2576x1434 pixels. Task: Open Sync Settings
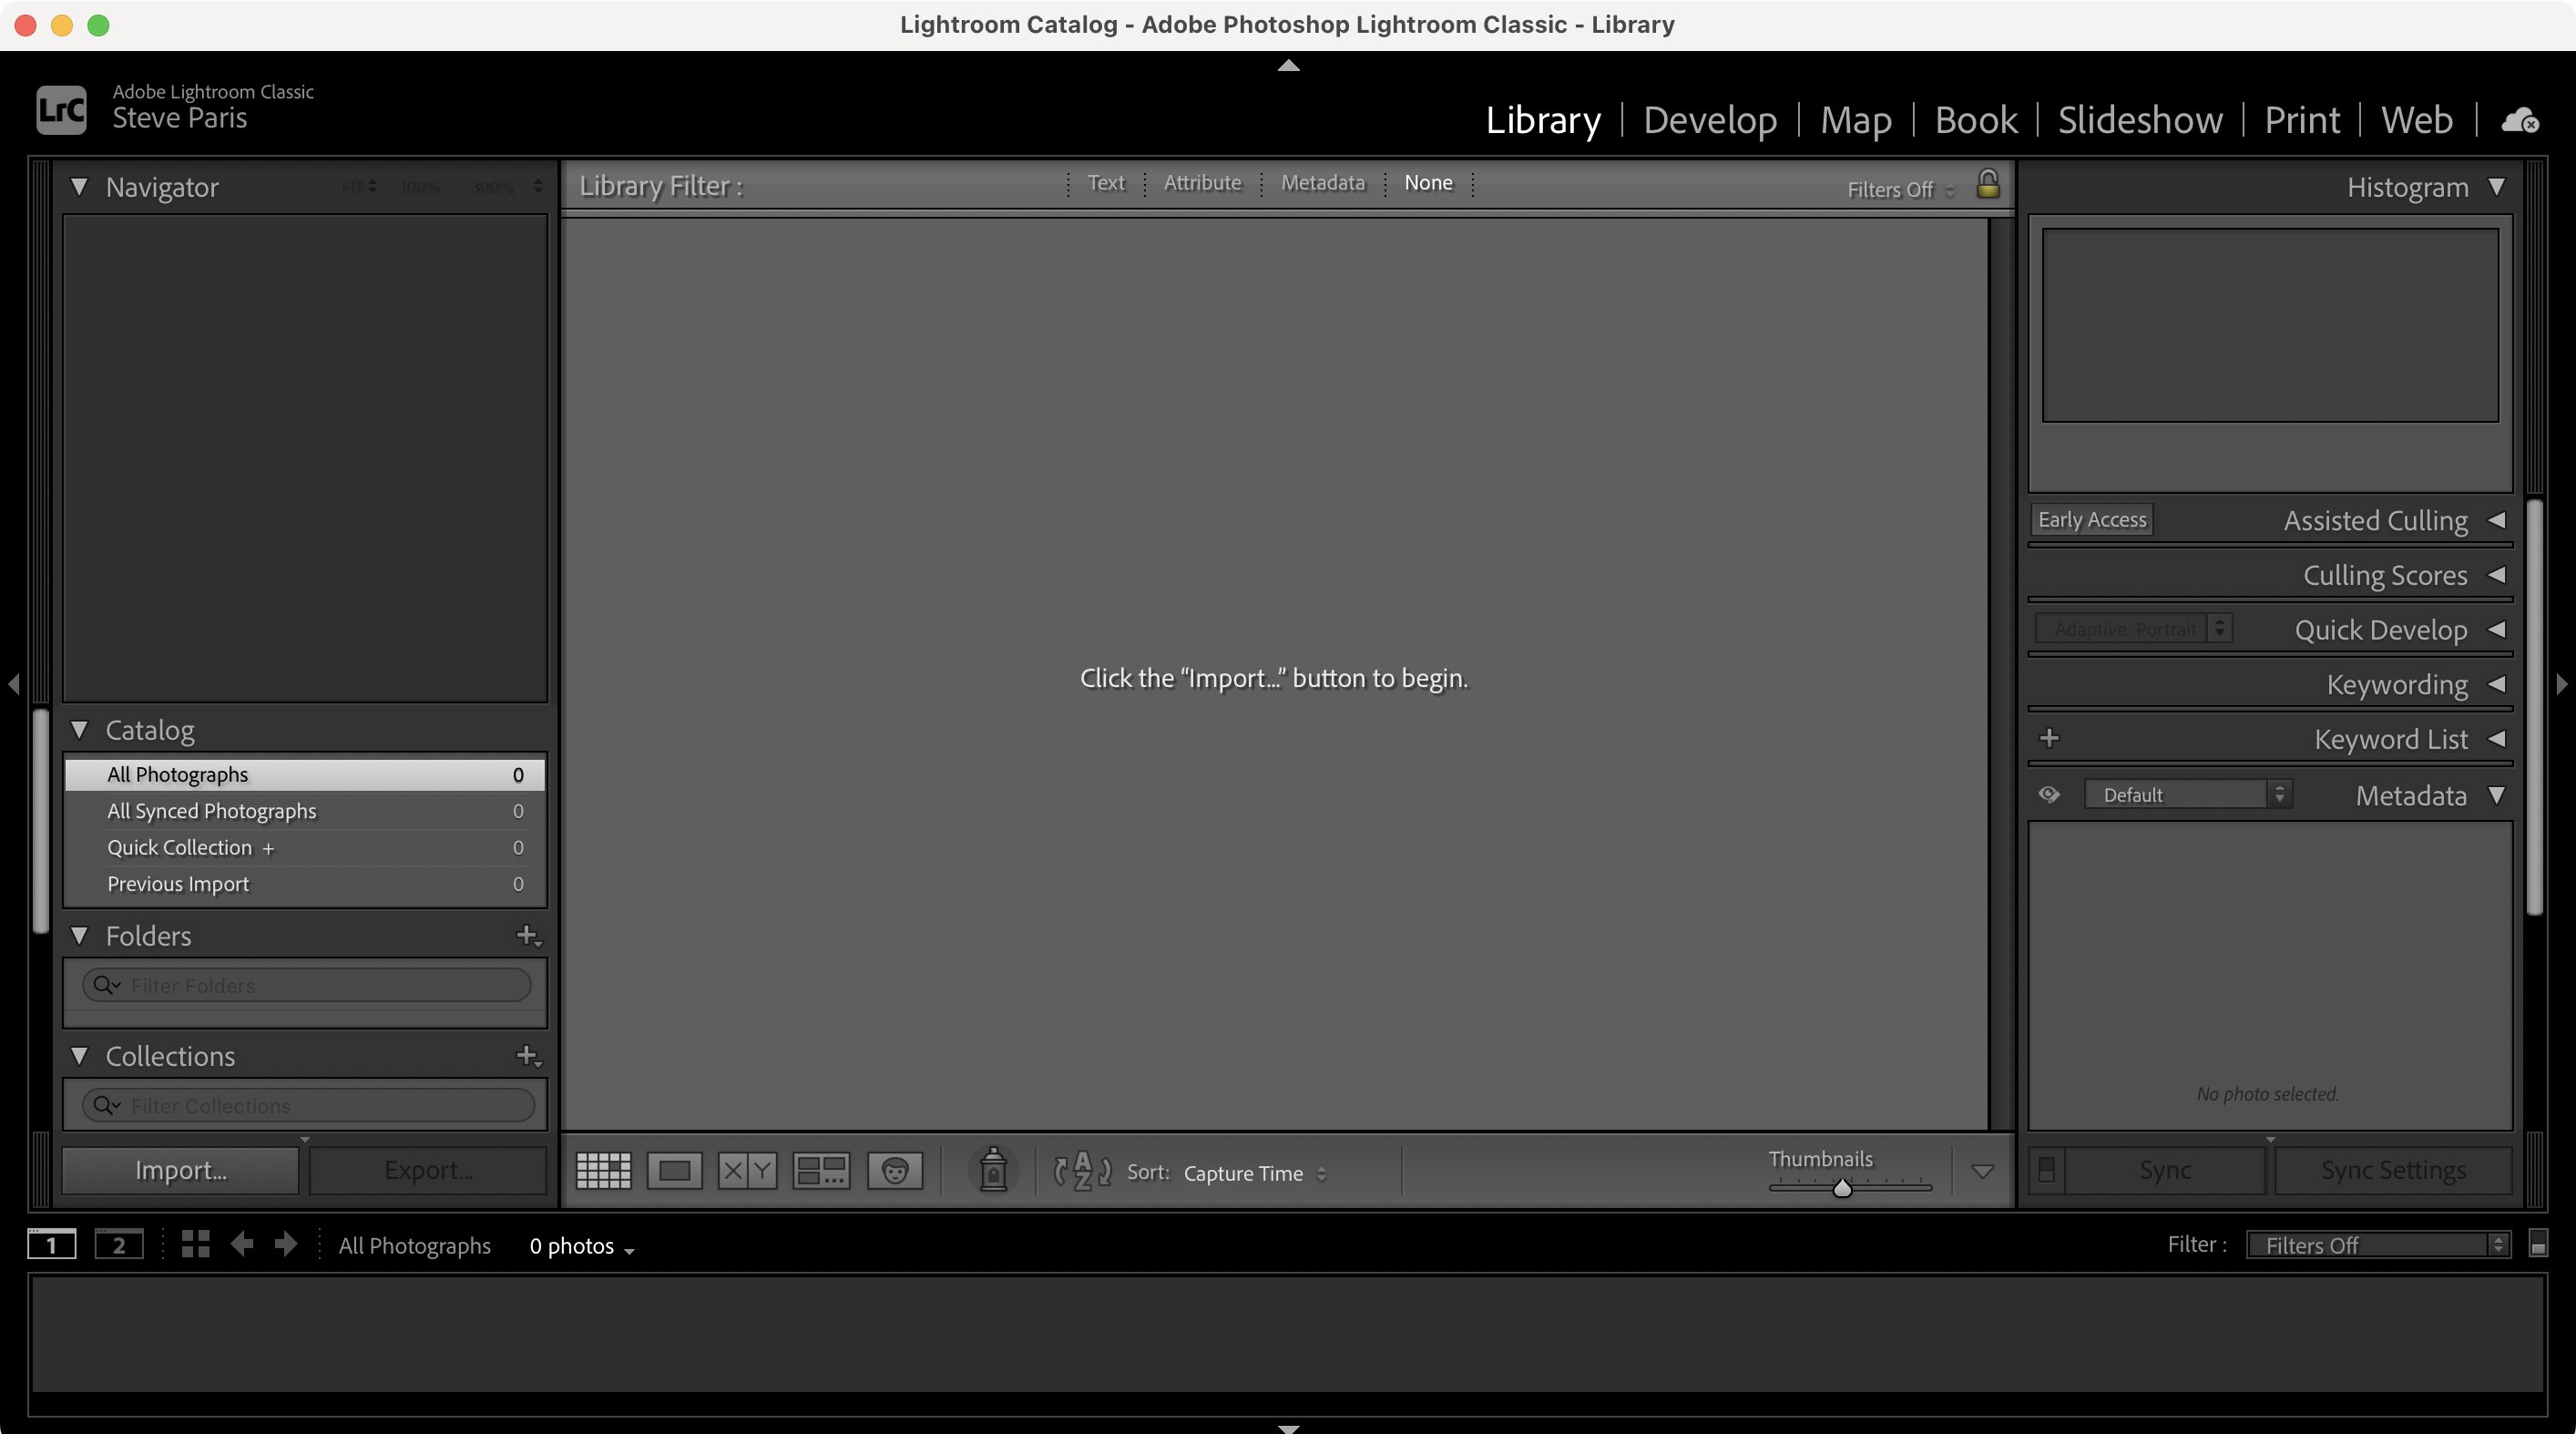pos(2392,1169)
